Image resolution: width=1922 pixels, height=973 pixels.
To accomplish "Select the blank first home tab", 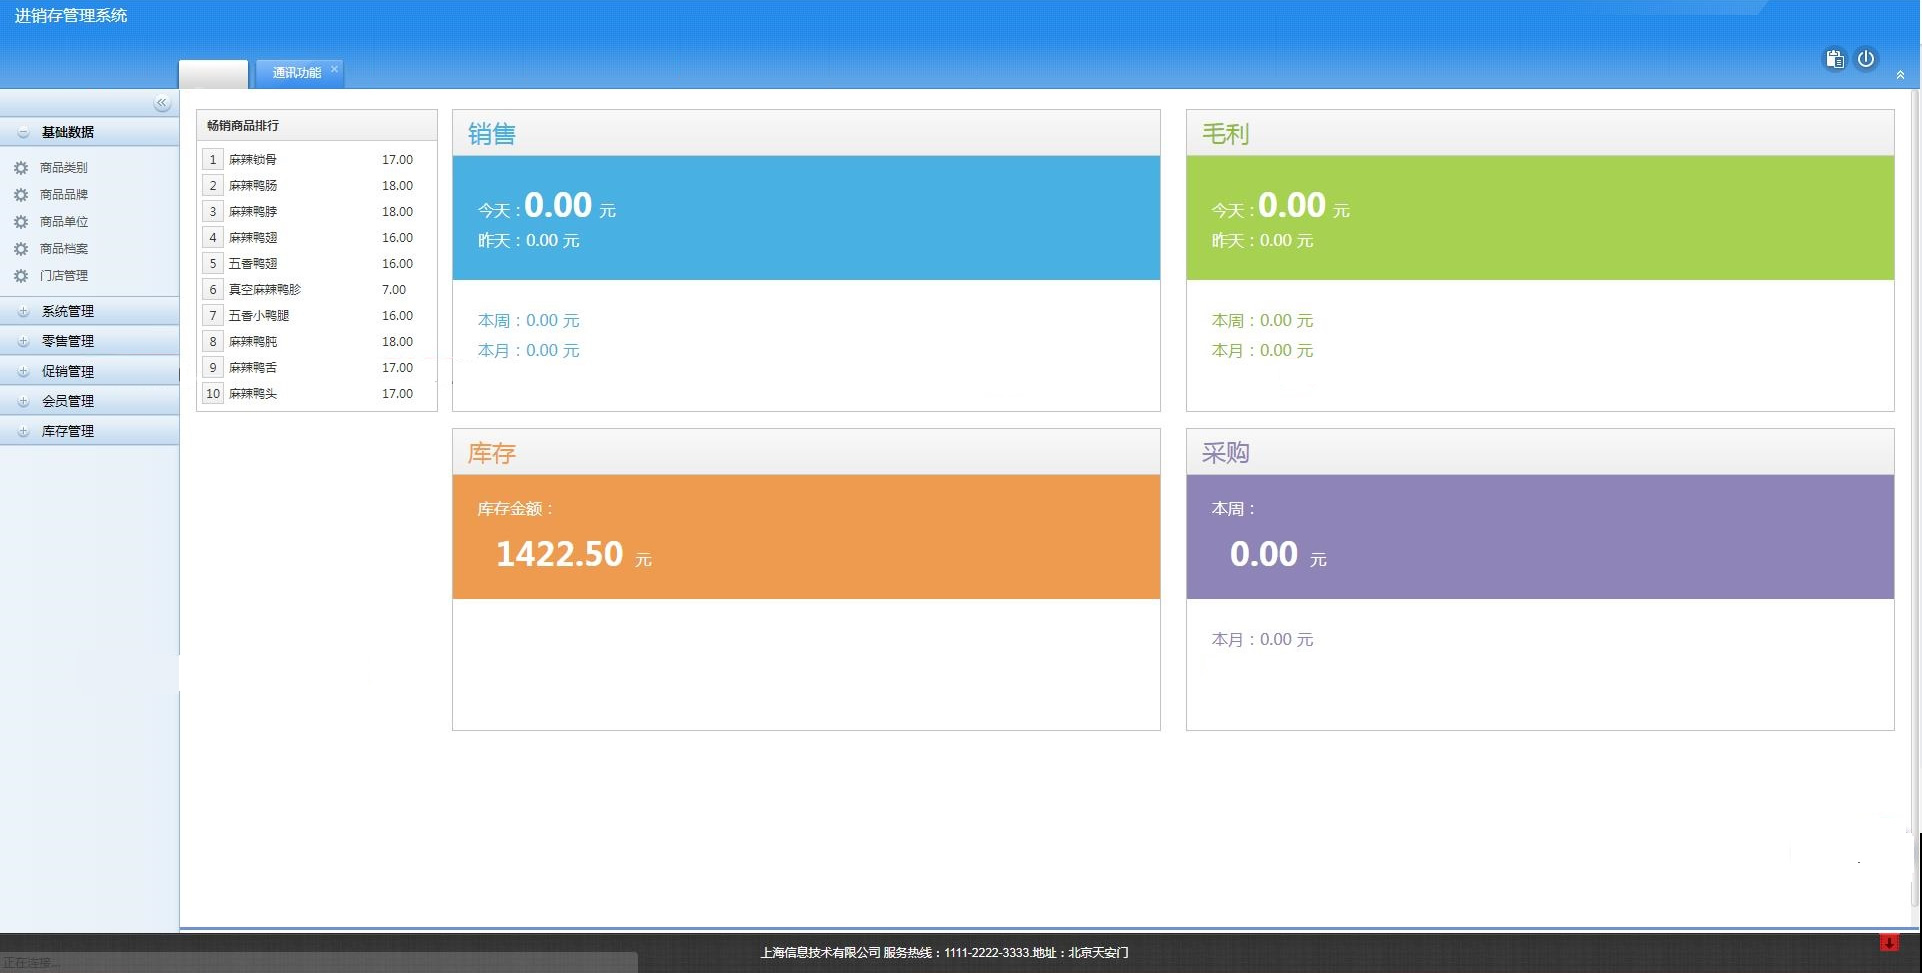I will click(x=213, y=74).
